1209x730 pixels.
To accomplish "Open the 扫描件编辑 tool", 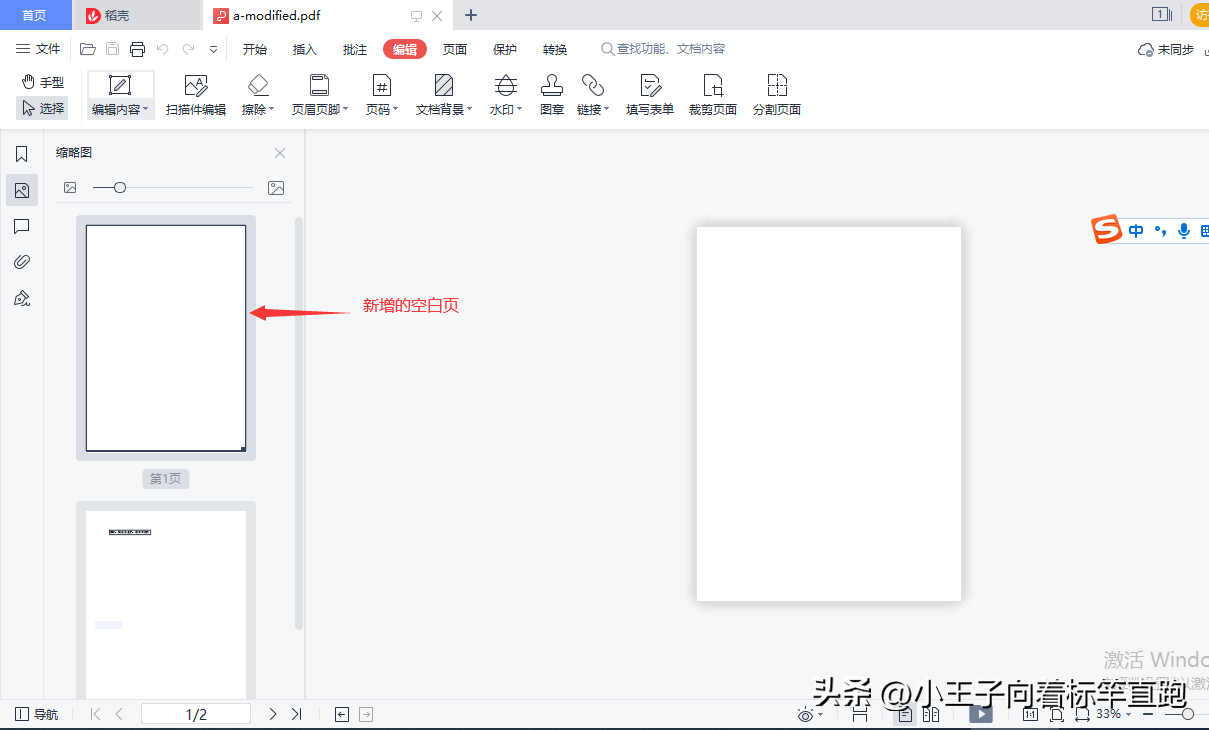I will click(196, 96).
